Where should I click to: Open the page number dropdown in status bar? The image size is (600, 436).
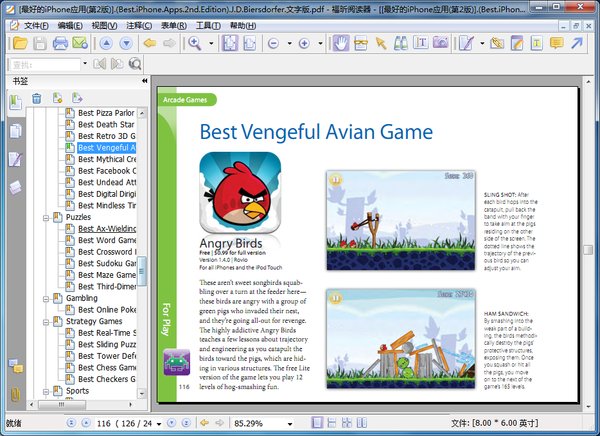point(159,424)
